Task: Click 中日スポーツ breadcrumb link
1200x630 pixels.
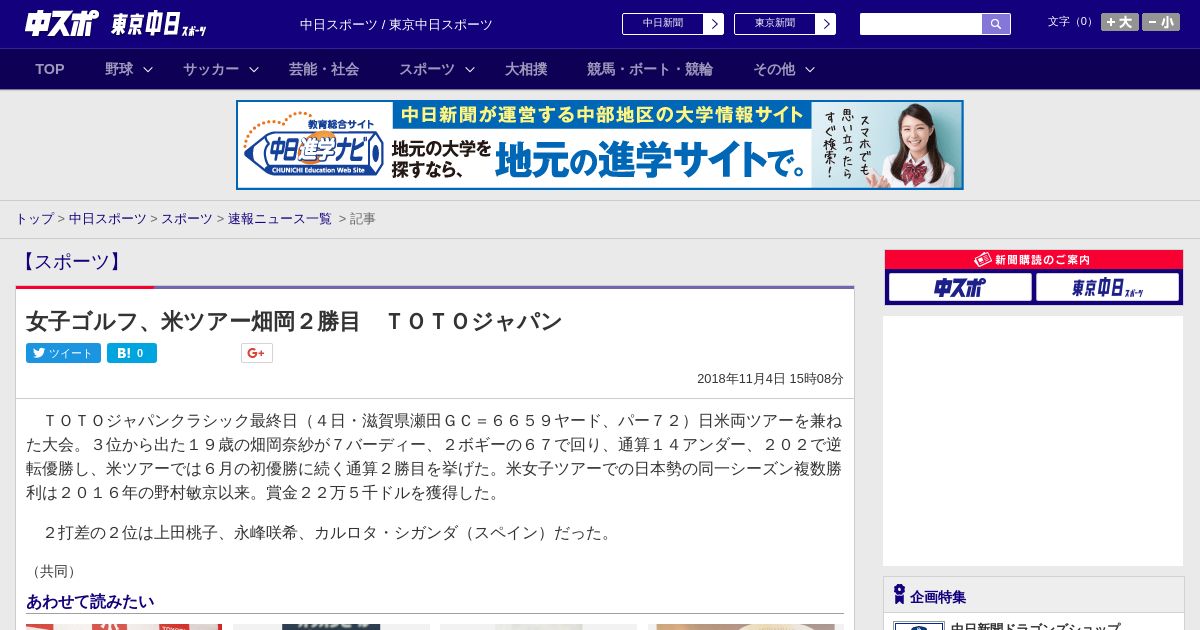Action: 108,218
